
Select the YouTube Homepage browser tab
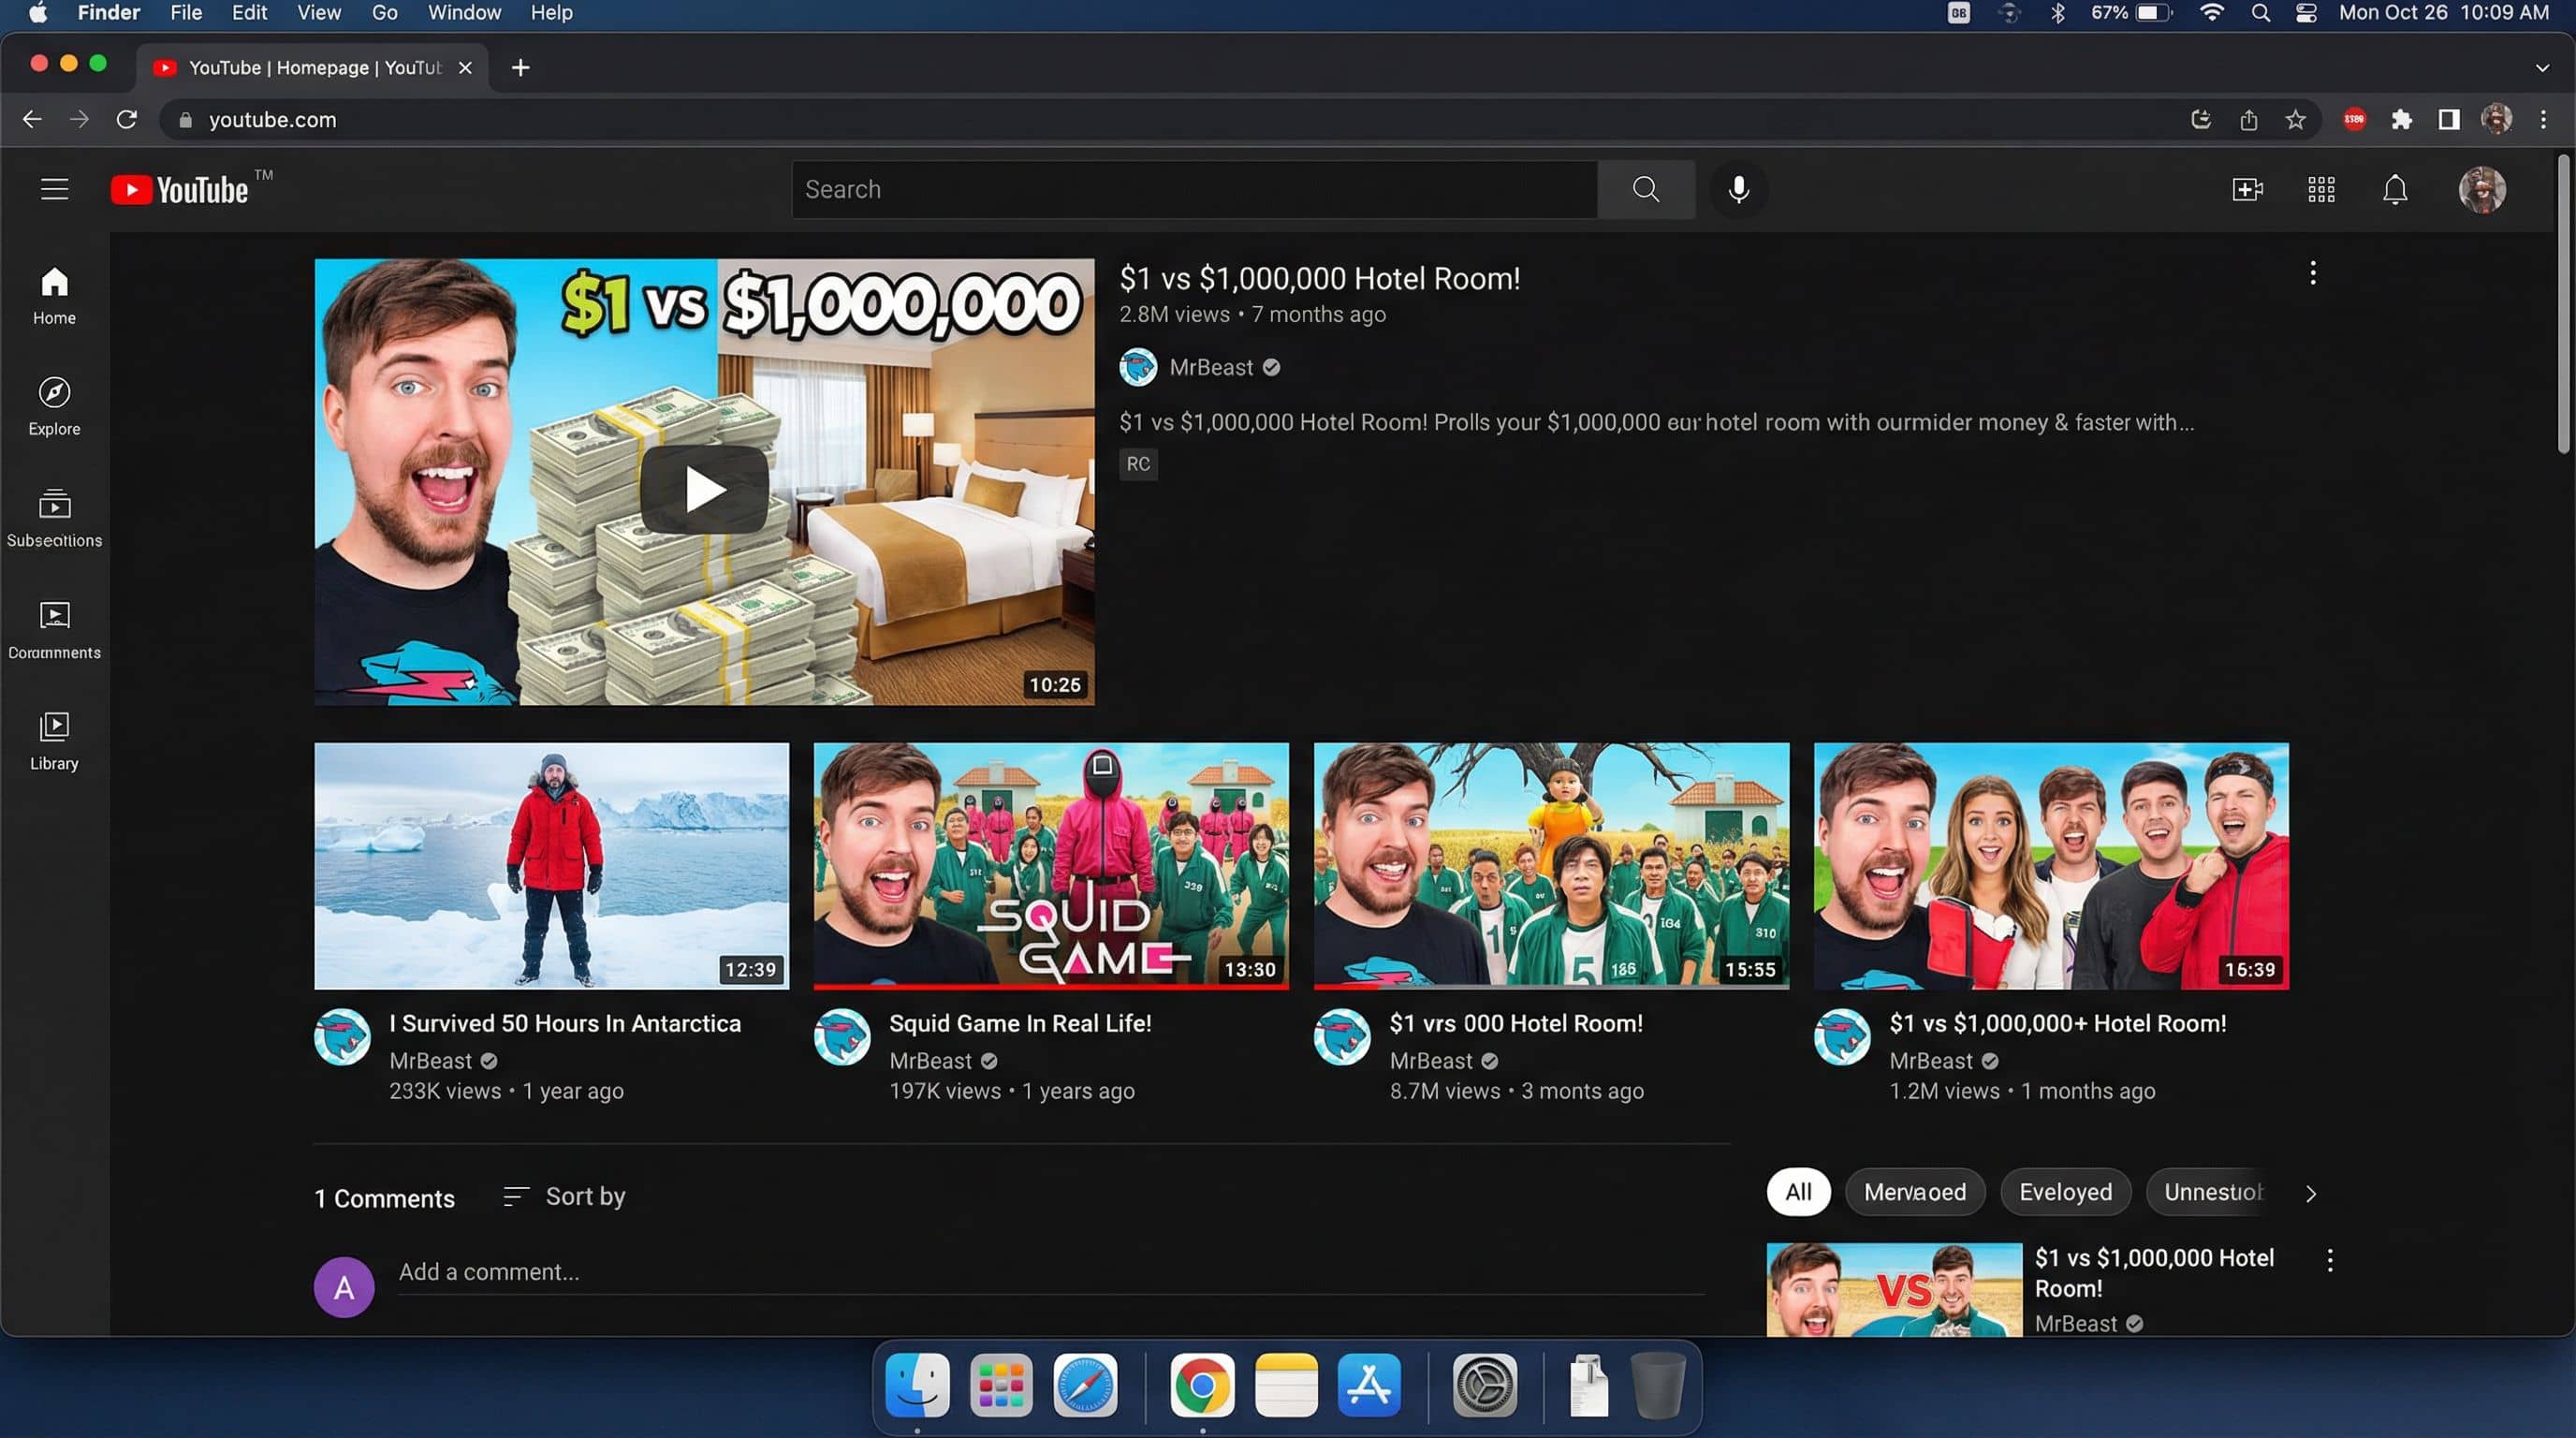(310, 67)
